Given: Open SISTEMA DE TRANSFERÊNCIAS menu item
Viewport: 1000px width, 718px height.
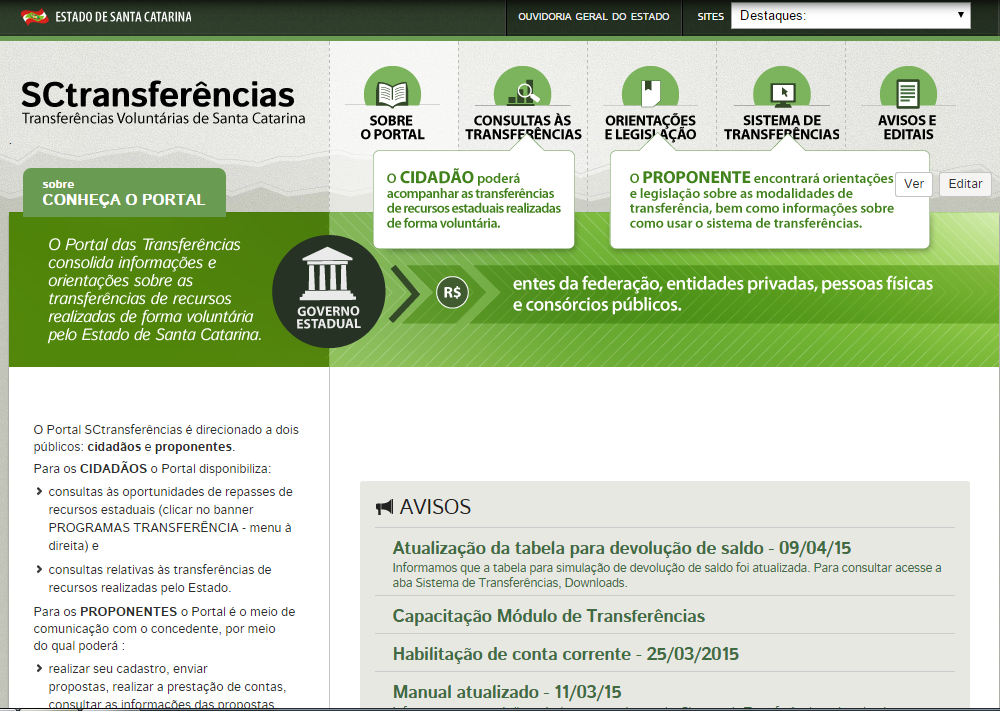Looking at the screenshot, I should tap(782, 128).
